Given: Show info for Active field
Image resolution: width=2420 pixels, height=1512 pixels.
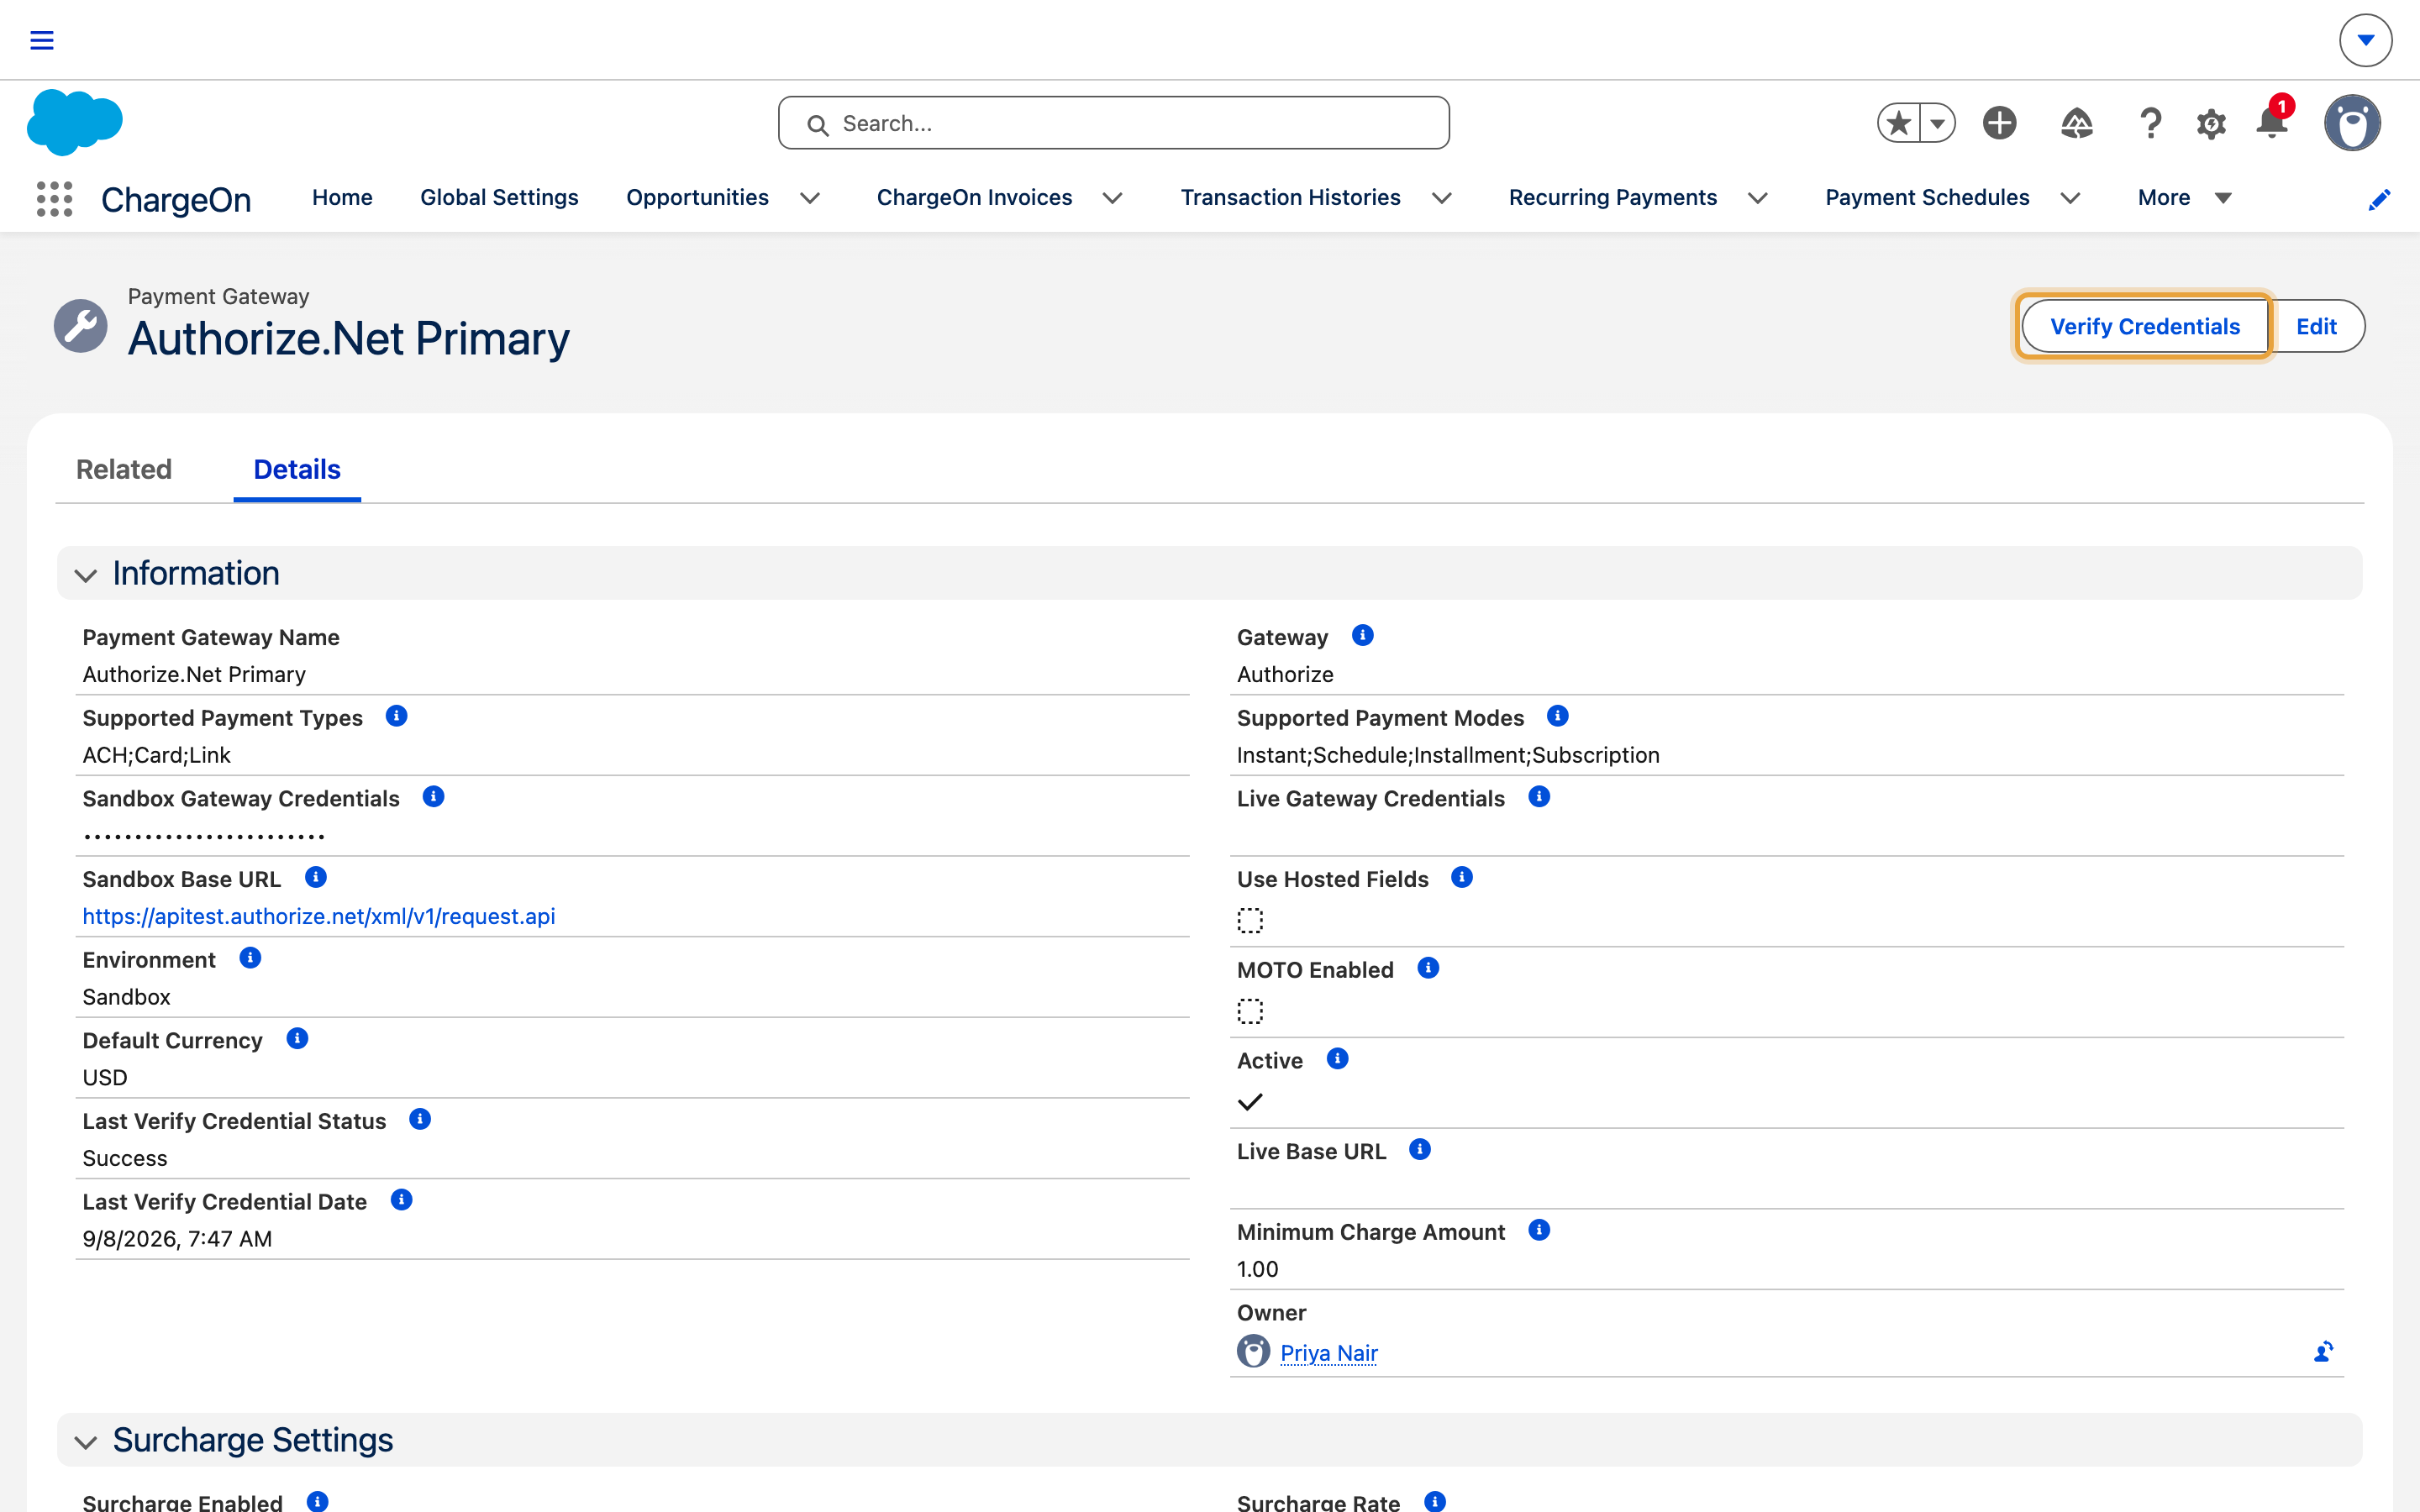Looking at the screenshot, I should pyautogui.click(x=1337, y=1059).
